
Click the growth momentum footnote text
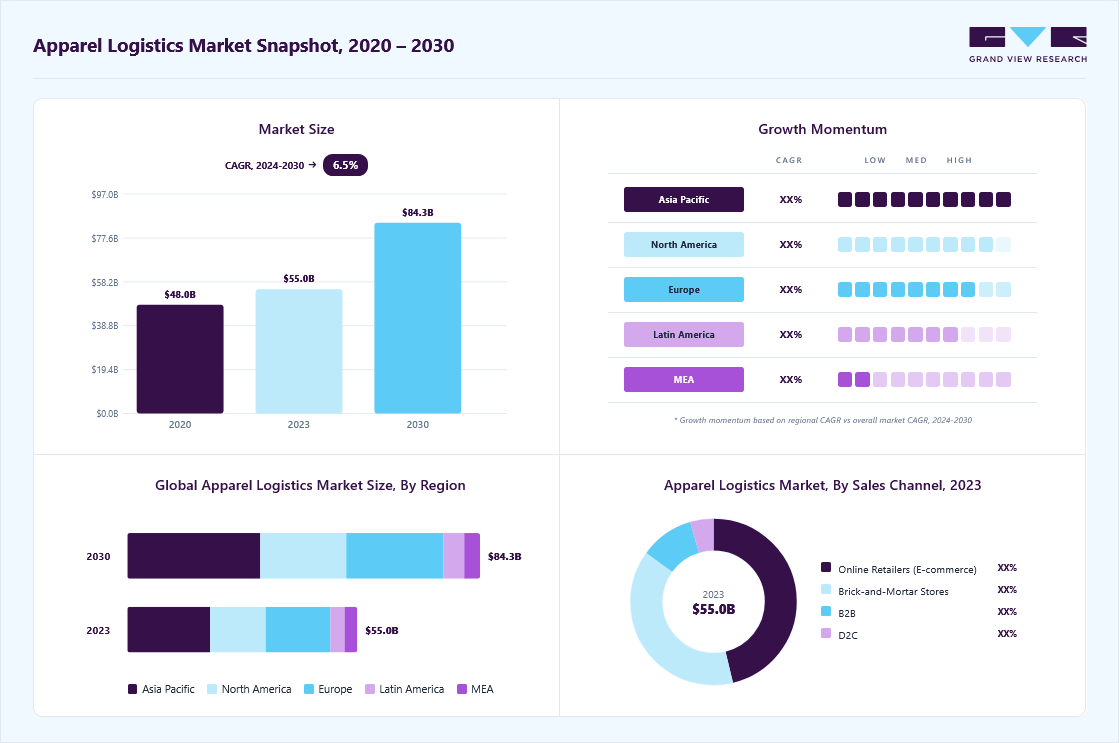coord(823,420)
